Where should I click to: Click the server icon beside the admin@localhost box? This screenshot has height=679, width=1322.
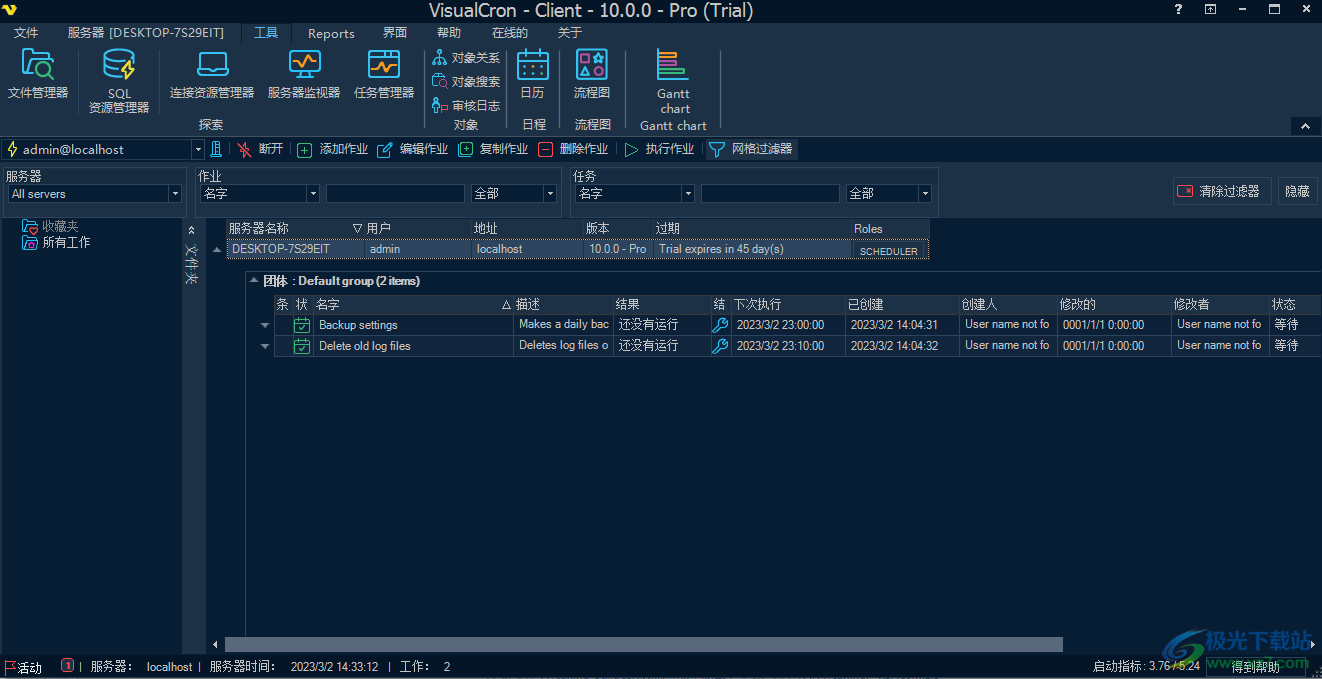tap(215, 149)
